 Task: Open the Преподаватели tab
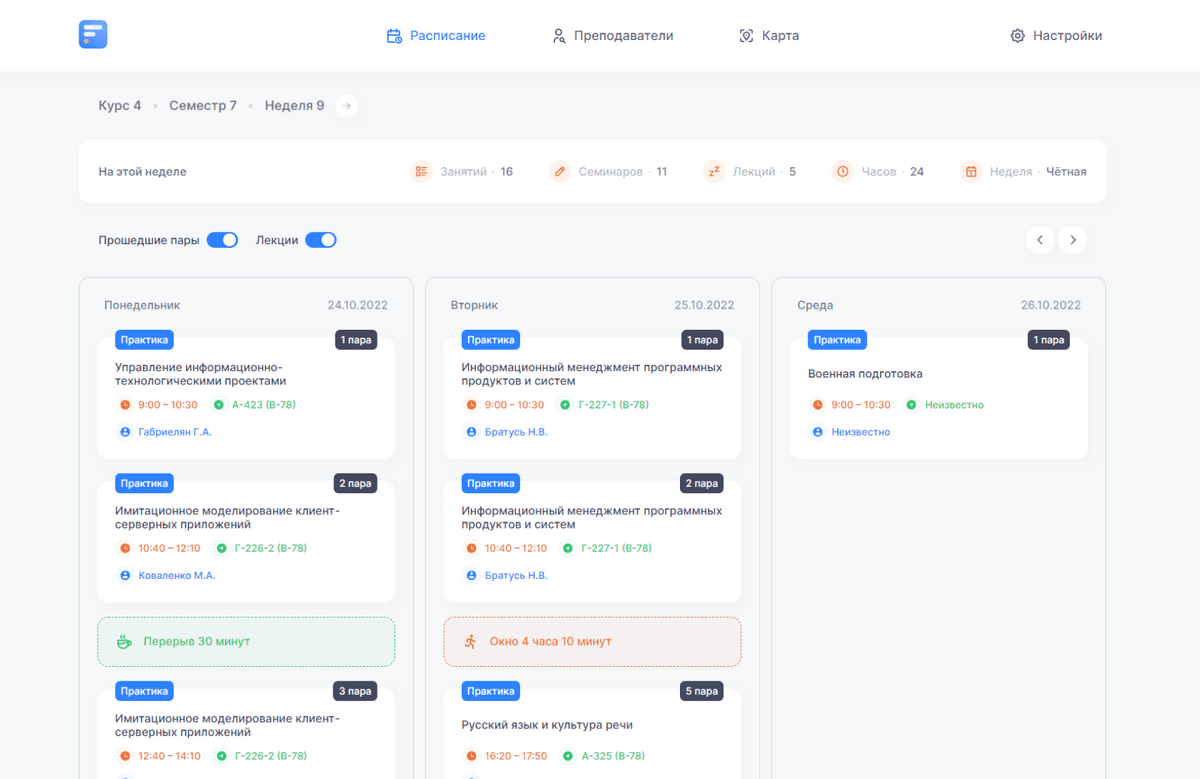(x=613, y=36)
